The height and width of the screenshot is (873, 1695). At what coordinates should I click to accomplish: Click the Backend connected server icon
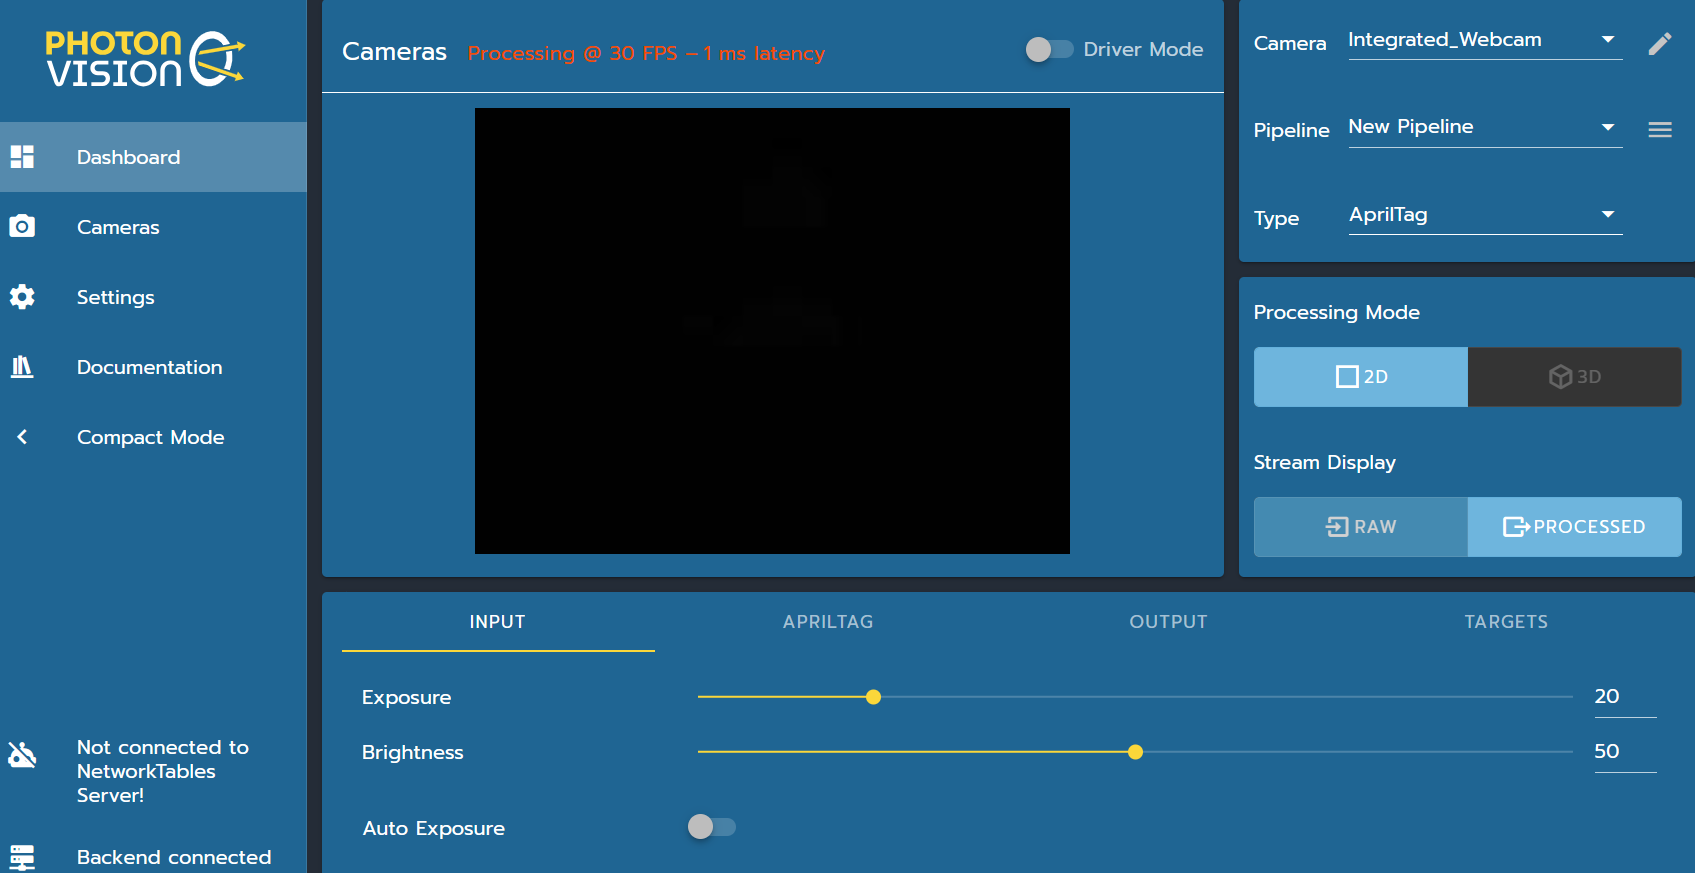(22, 857)
